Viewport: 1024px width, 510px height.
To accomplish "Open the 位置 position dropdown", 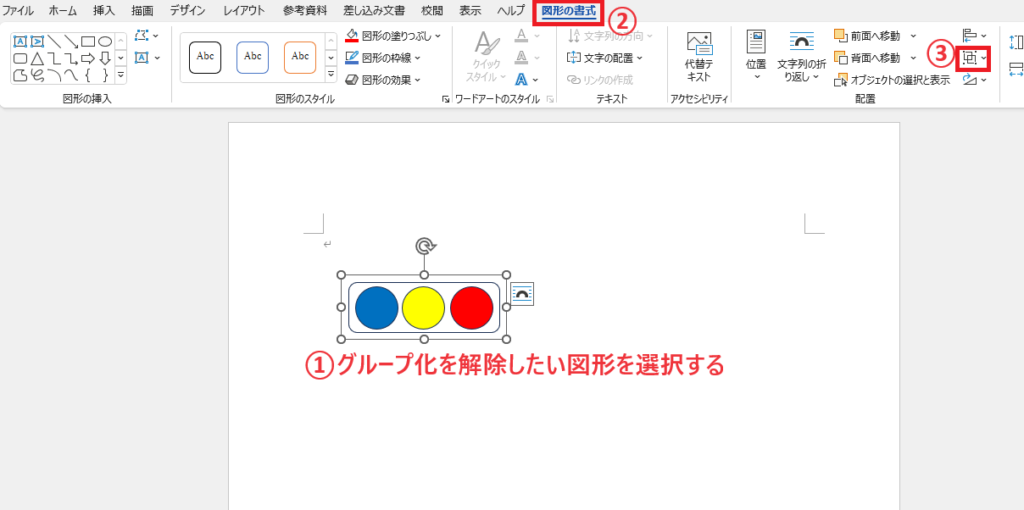I will point(756,56).
